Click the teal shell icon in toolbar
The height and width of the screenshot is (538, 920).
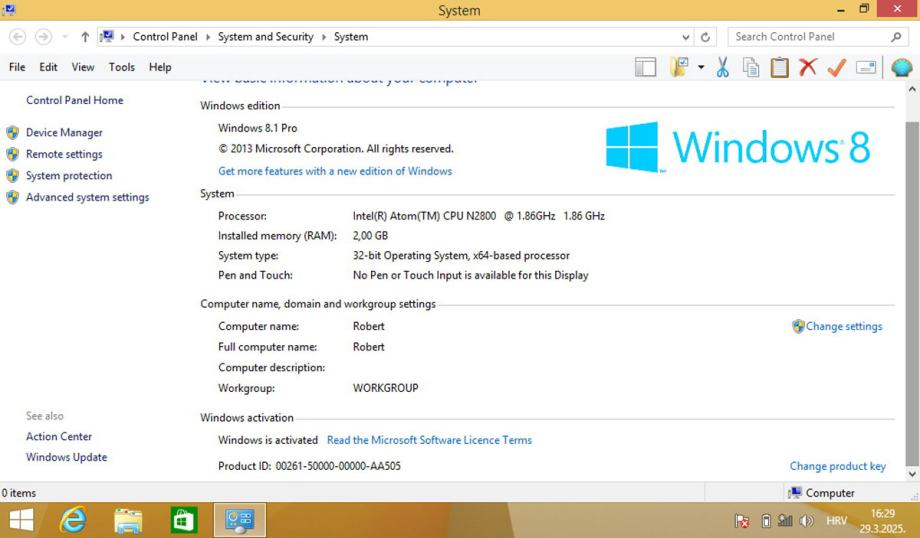901,67
